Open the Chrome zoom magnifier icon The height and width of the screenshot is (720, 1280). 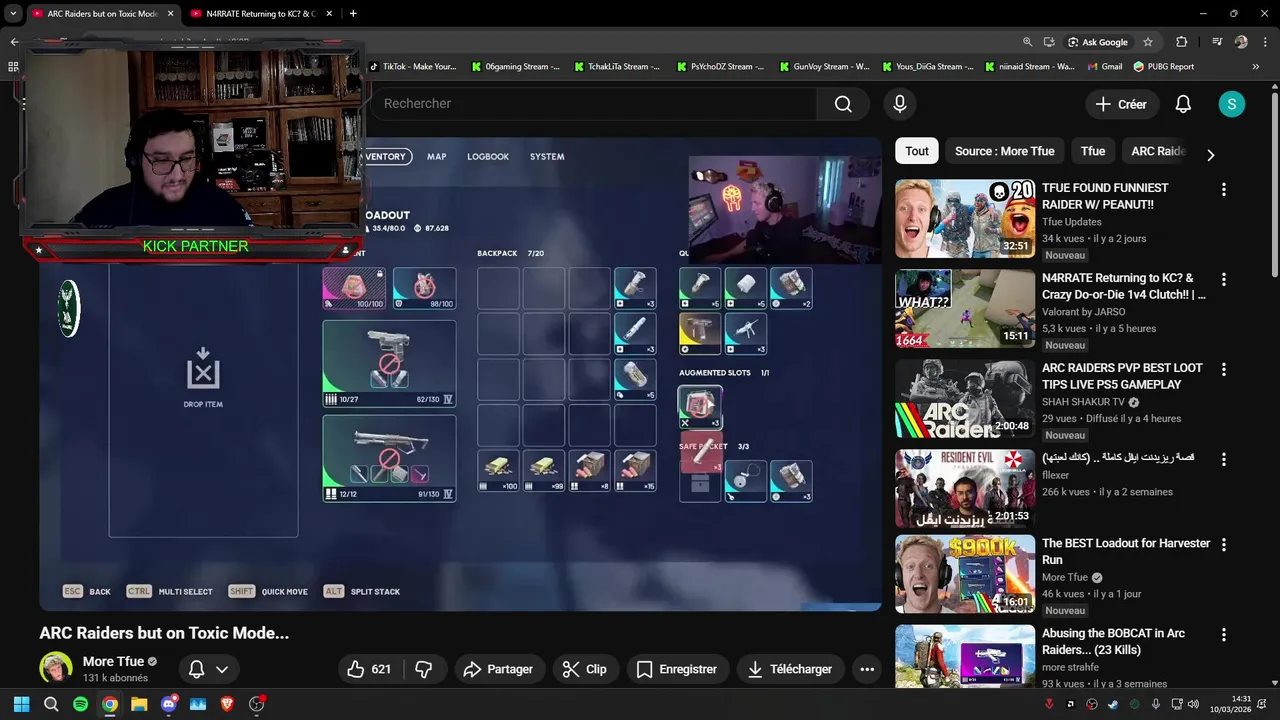pos(1027,42)
